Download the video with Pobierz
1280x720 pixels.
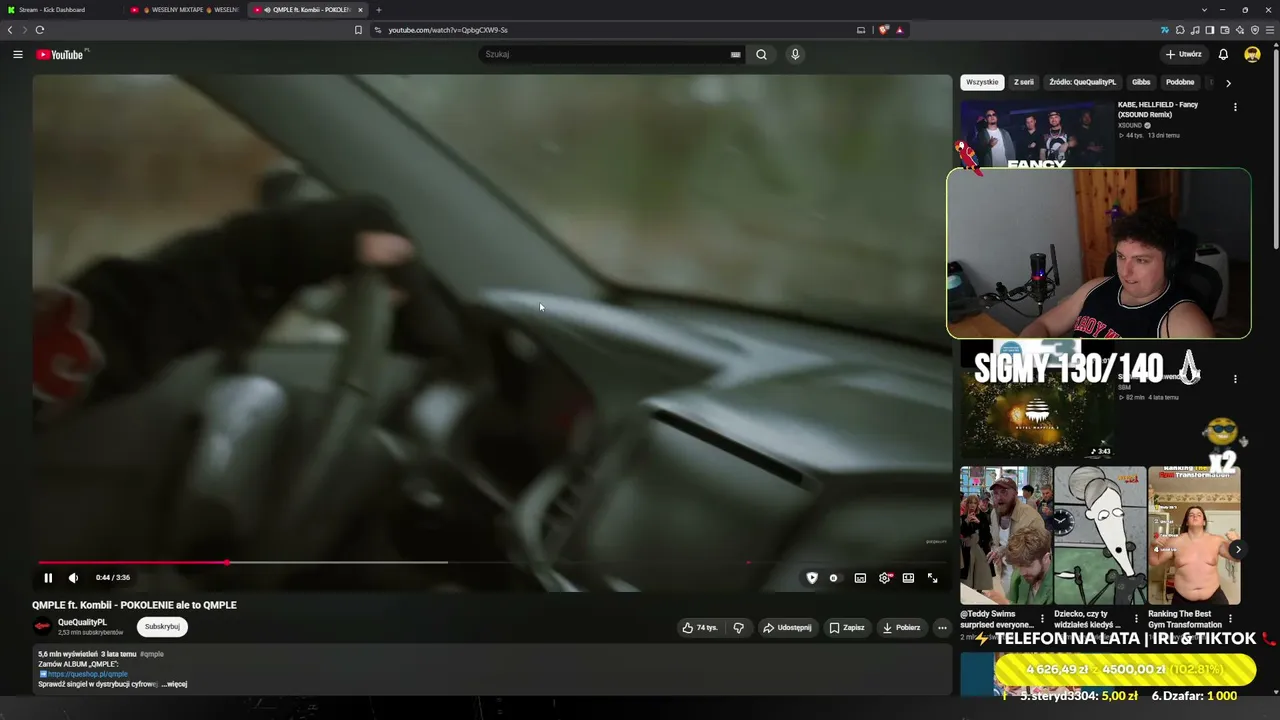tap(901, 628)
